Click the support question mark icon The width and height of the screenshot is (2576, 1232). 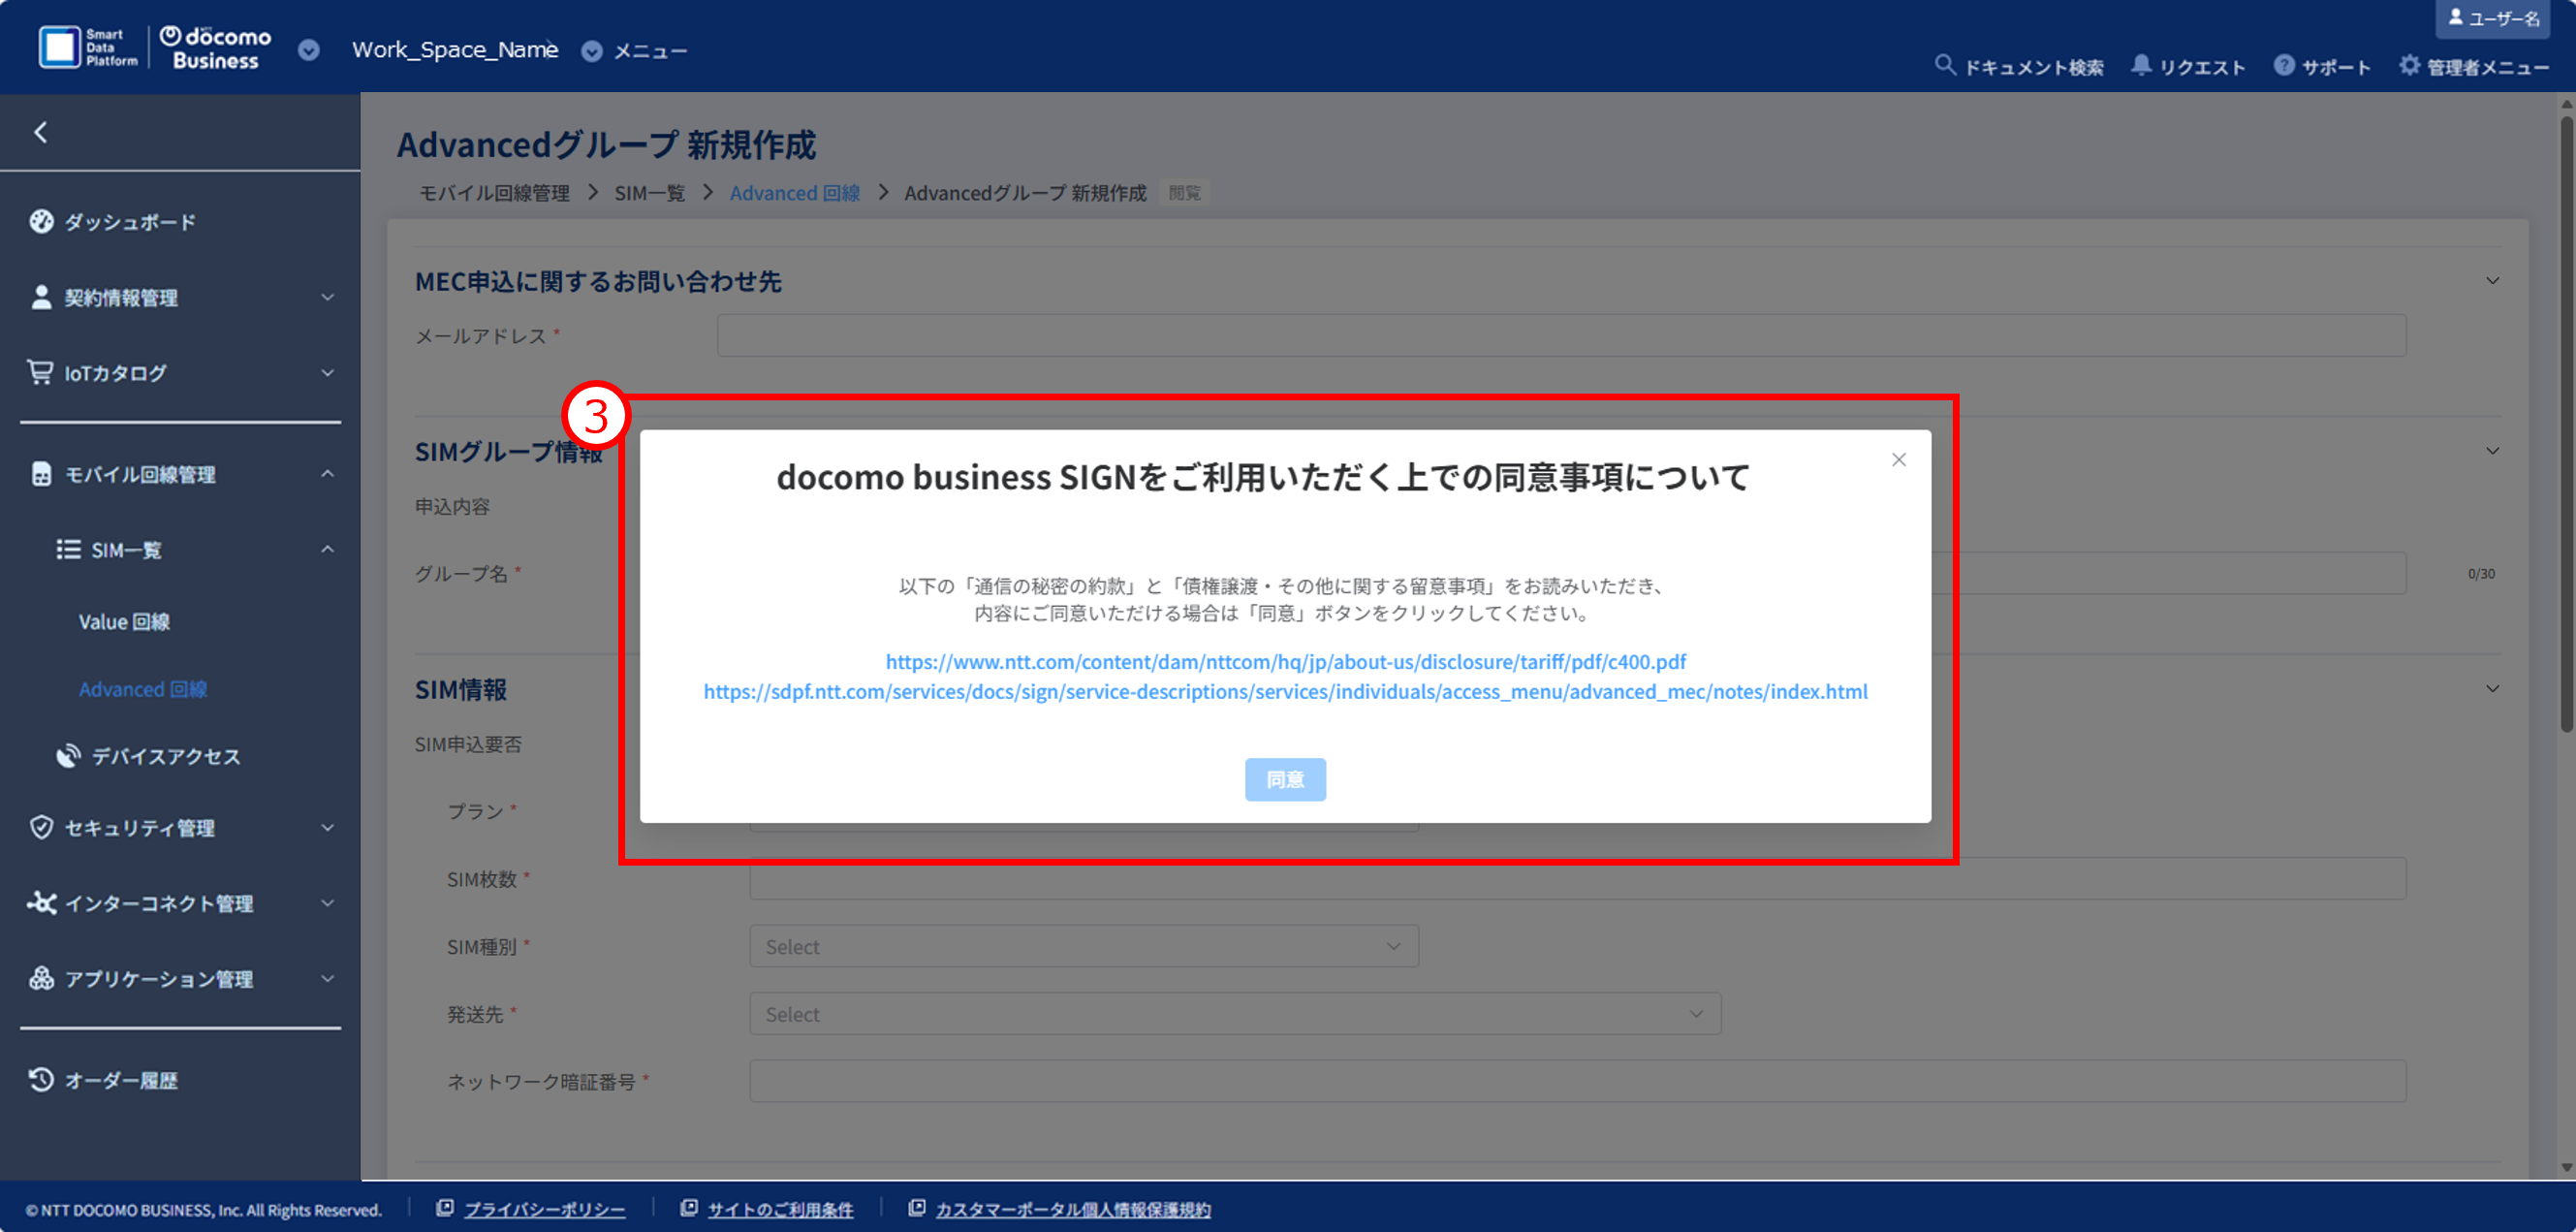pos(2284,65)
